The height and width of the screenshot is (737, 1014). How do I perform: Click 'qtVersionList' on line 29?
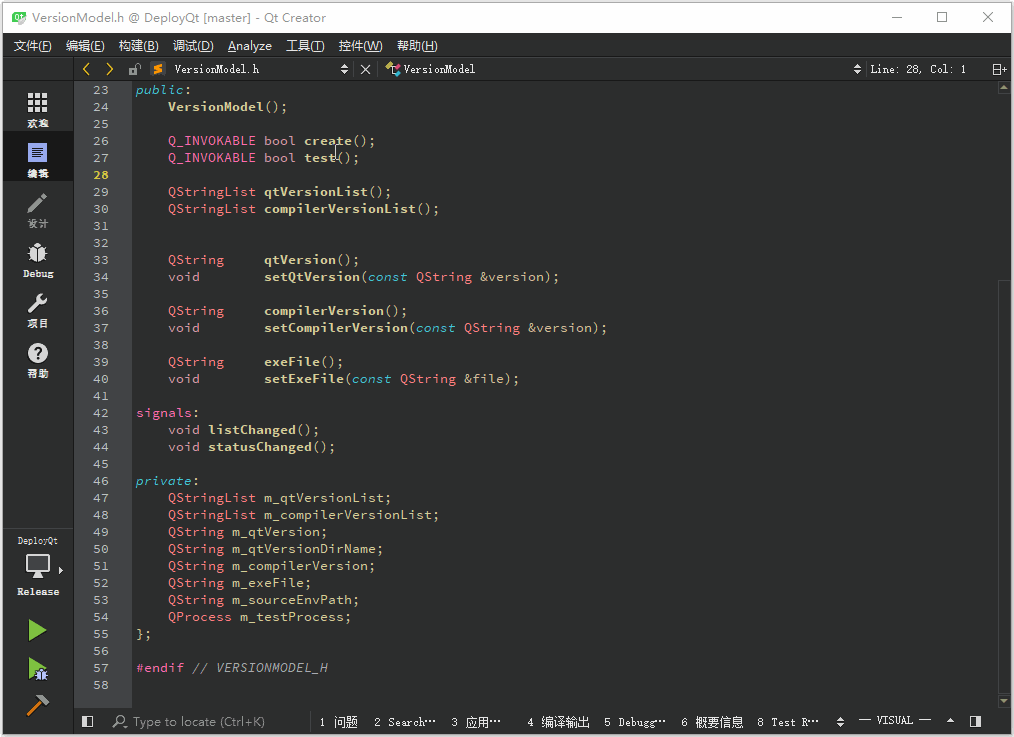(316, 192)
